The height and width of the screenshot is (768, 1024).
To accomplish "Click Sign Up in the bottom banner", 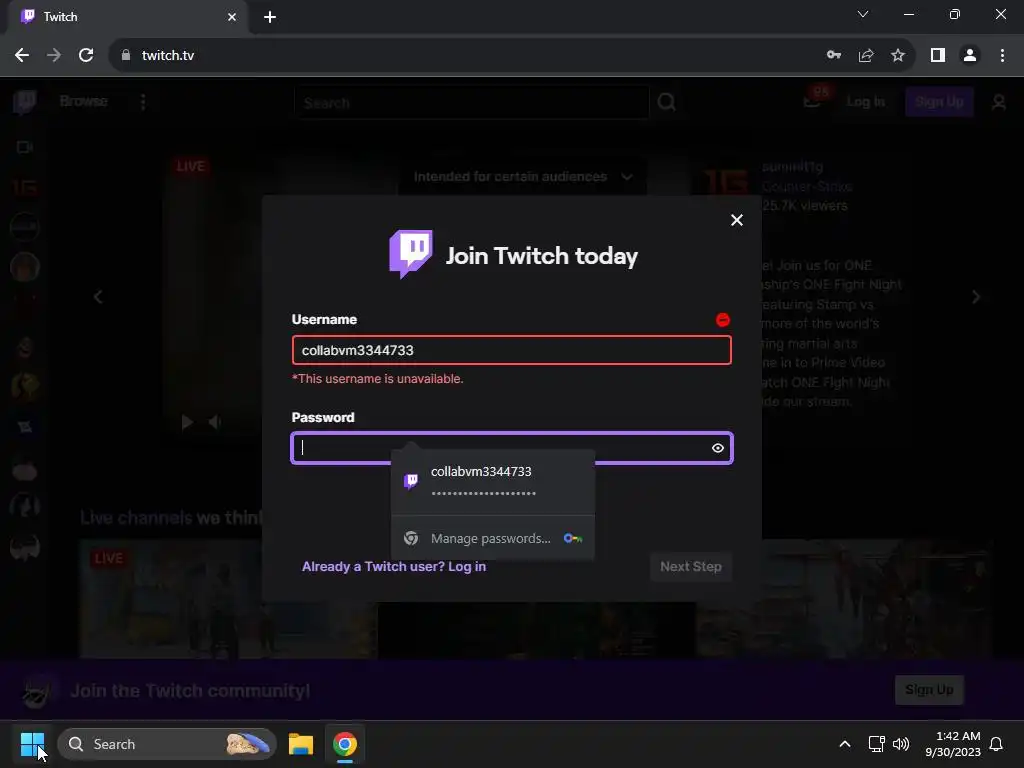I will pos(929,690).
